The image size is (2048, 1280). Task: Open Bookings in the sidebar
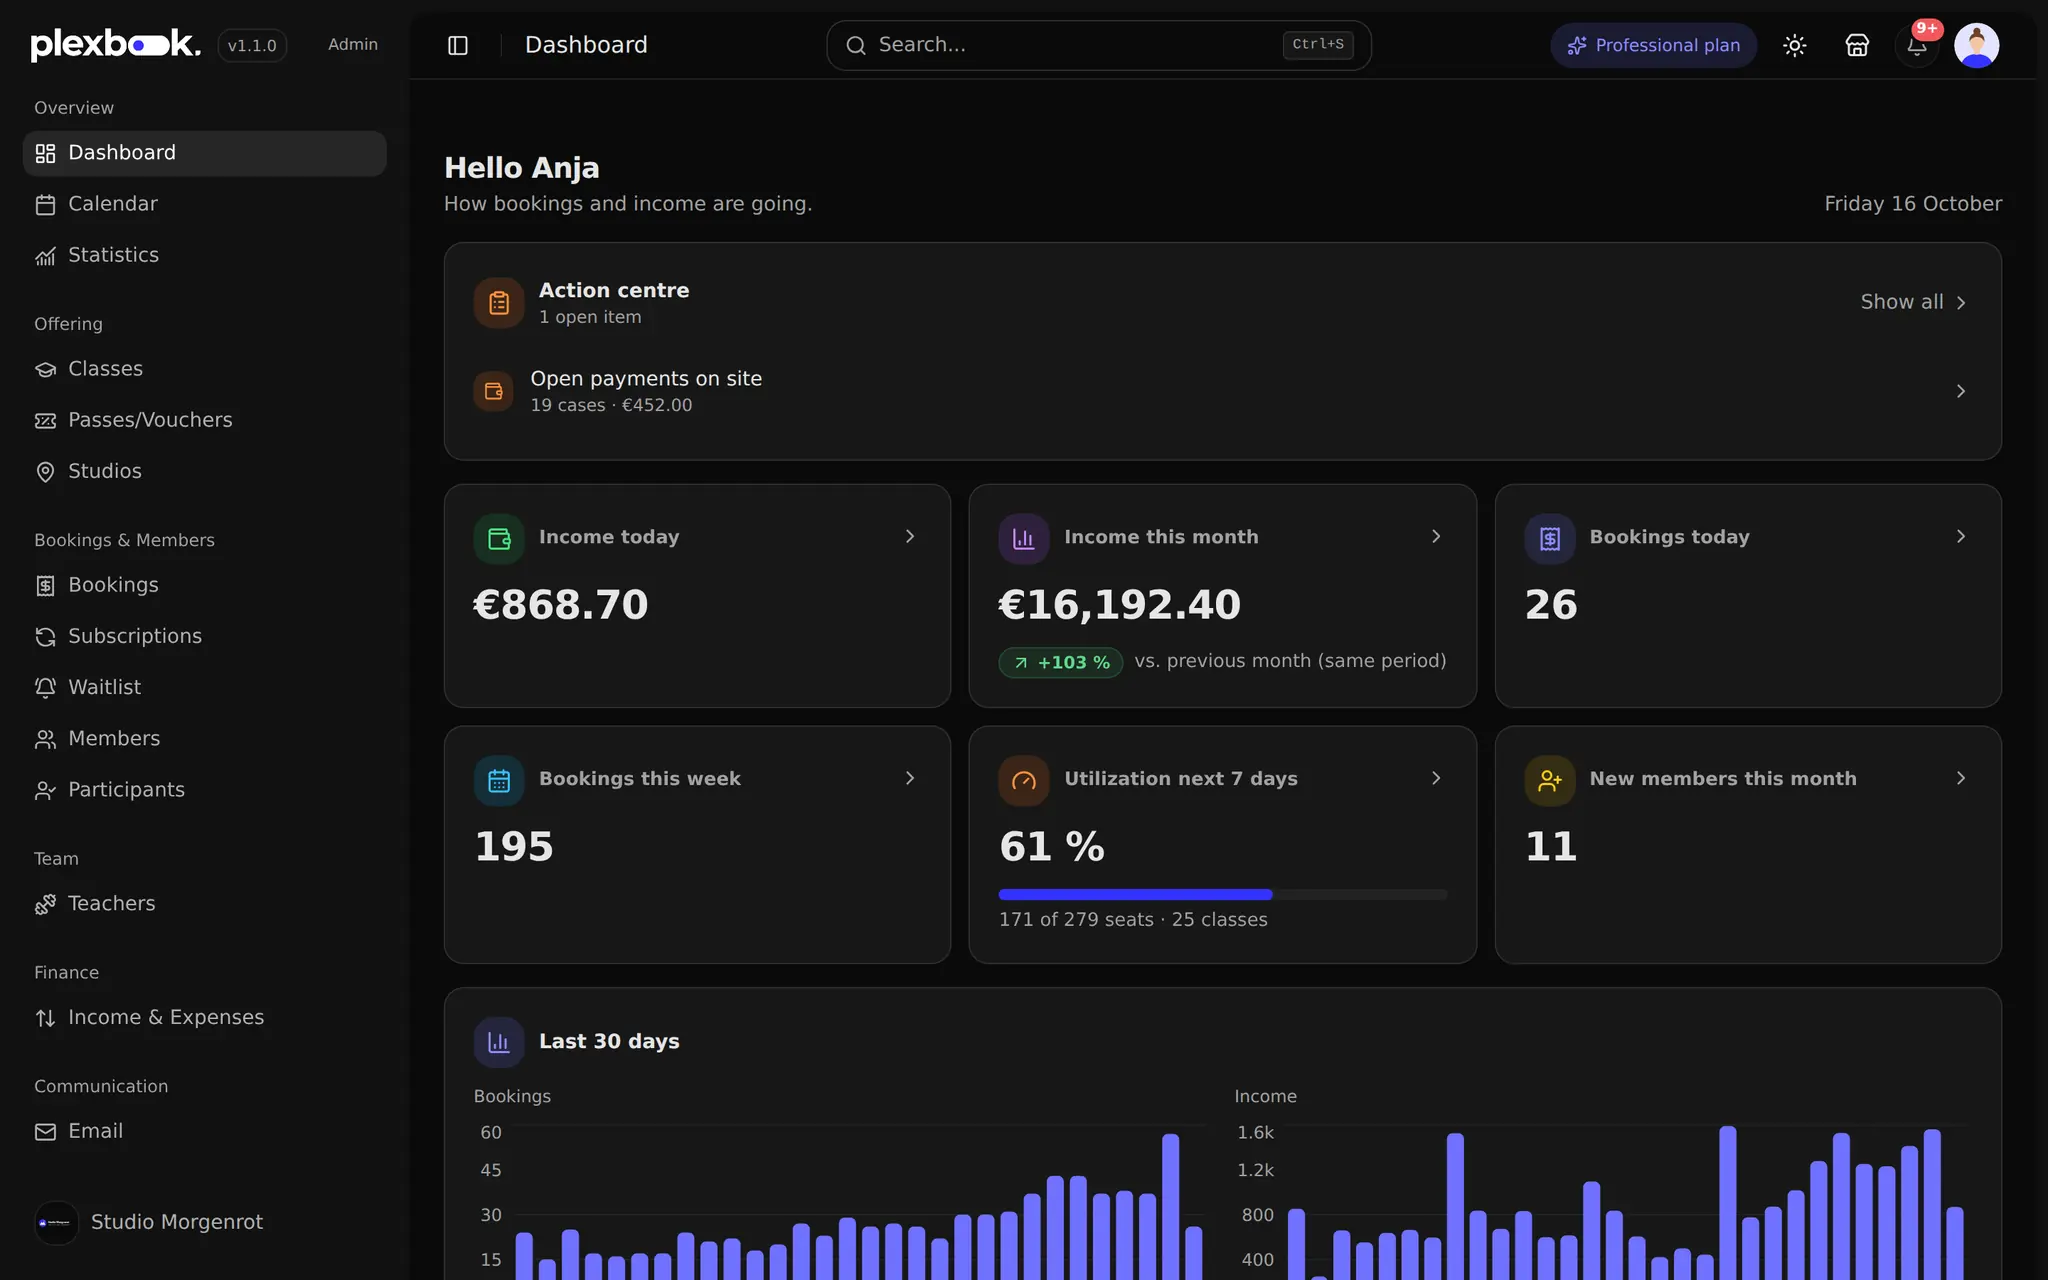click(x=205, y=585)
